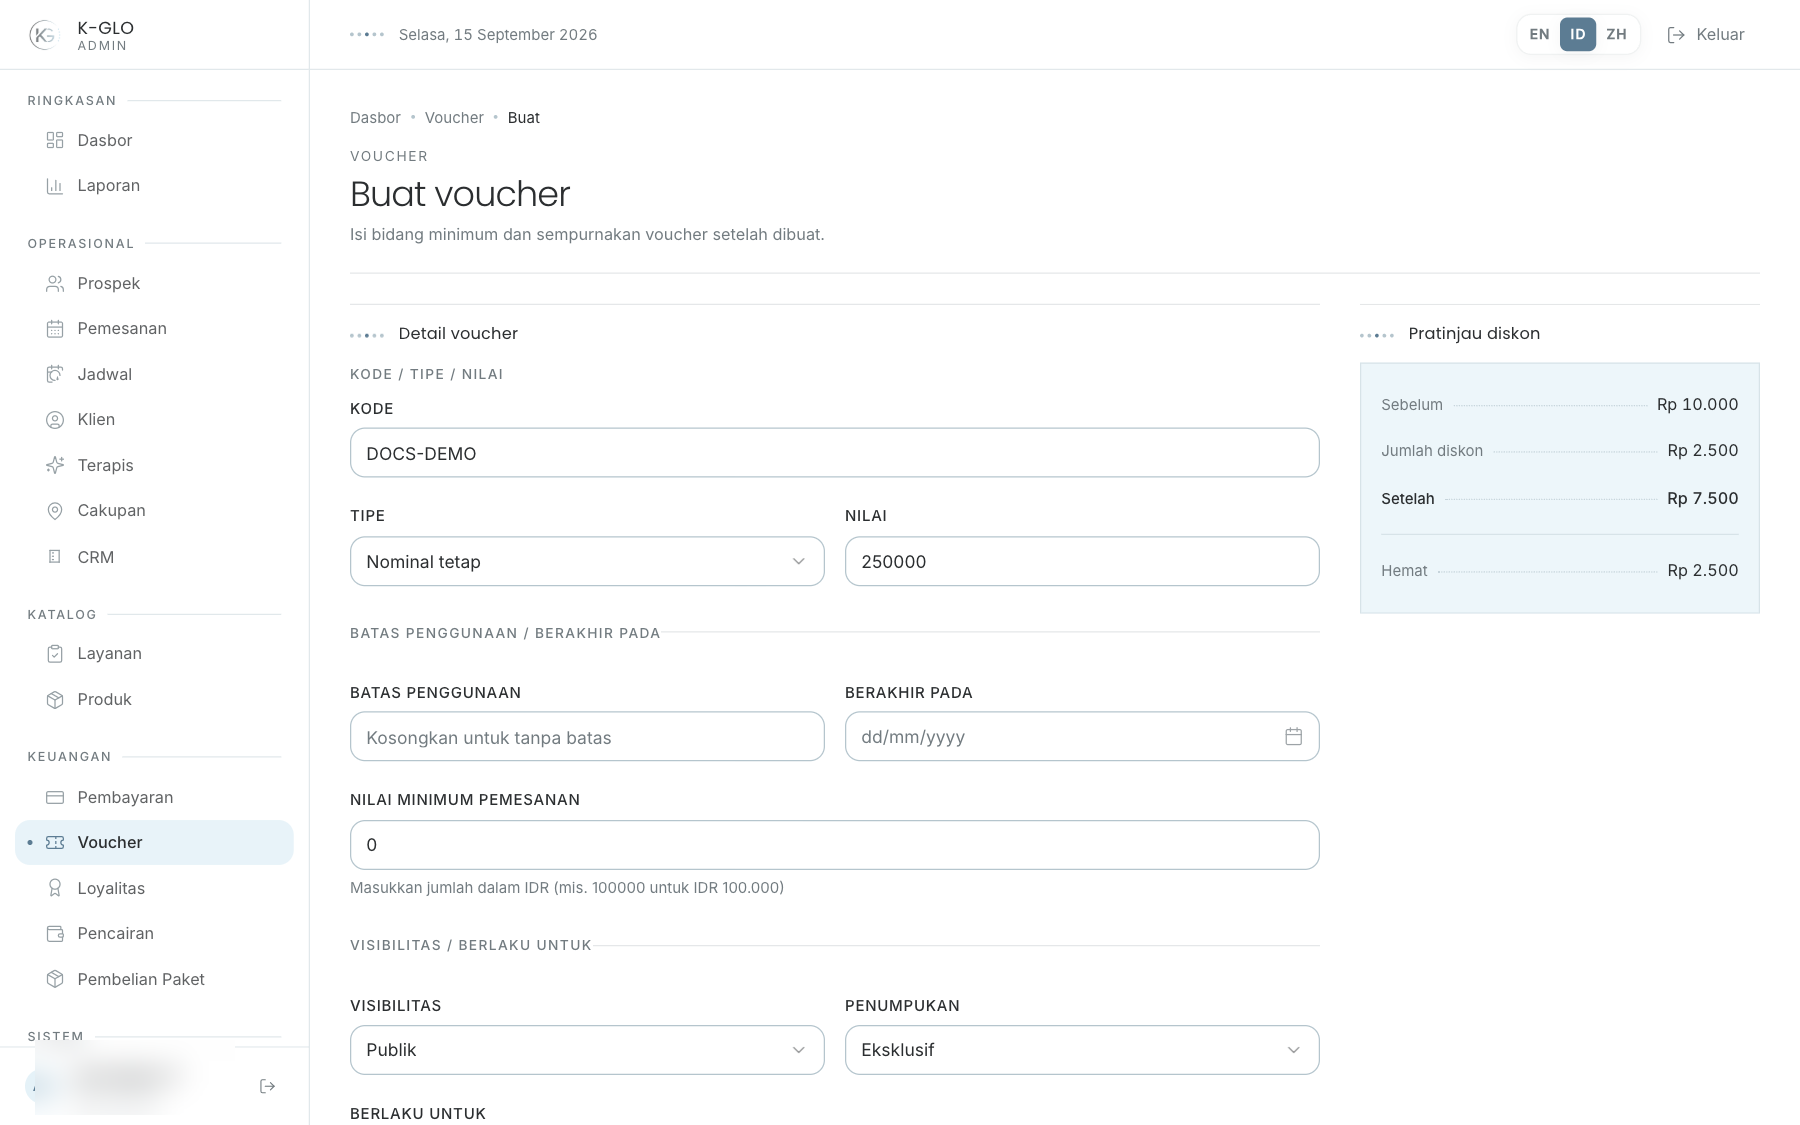Viewport: 1800px width, 1125px height.
Task: Expand the Penumpukan dropdown showing Eksklusif
Action: point(1082,1050)
